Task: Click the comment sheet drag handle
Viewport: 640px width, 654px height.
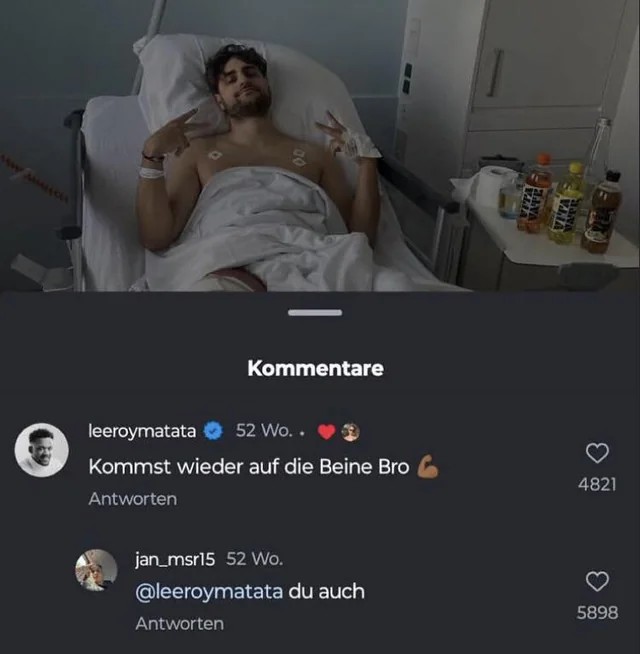Action: coord(315,313)
